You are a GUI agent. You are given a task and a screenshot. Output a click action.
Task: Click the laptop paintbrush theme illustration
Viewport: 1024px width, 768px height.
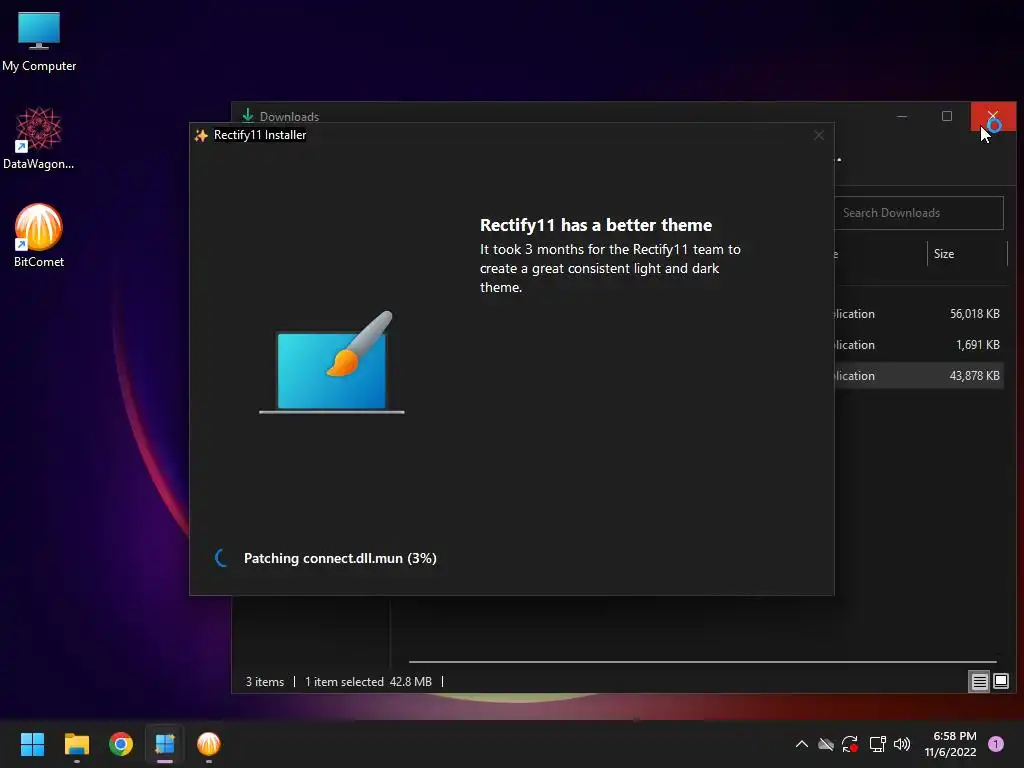332,362
